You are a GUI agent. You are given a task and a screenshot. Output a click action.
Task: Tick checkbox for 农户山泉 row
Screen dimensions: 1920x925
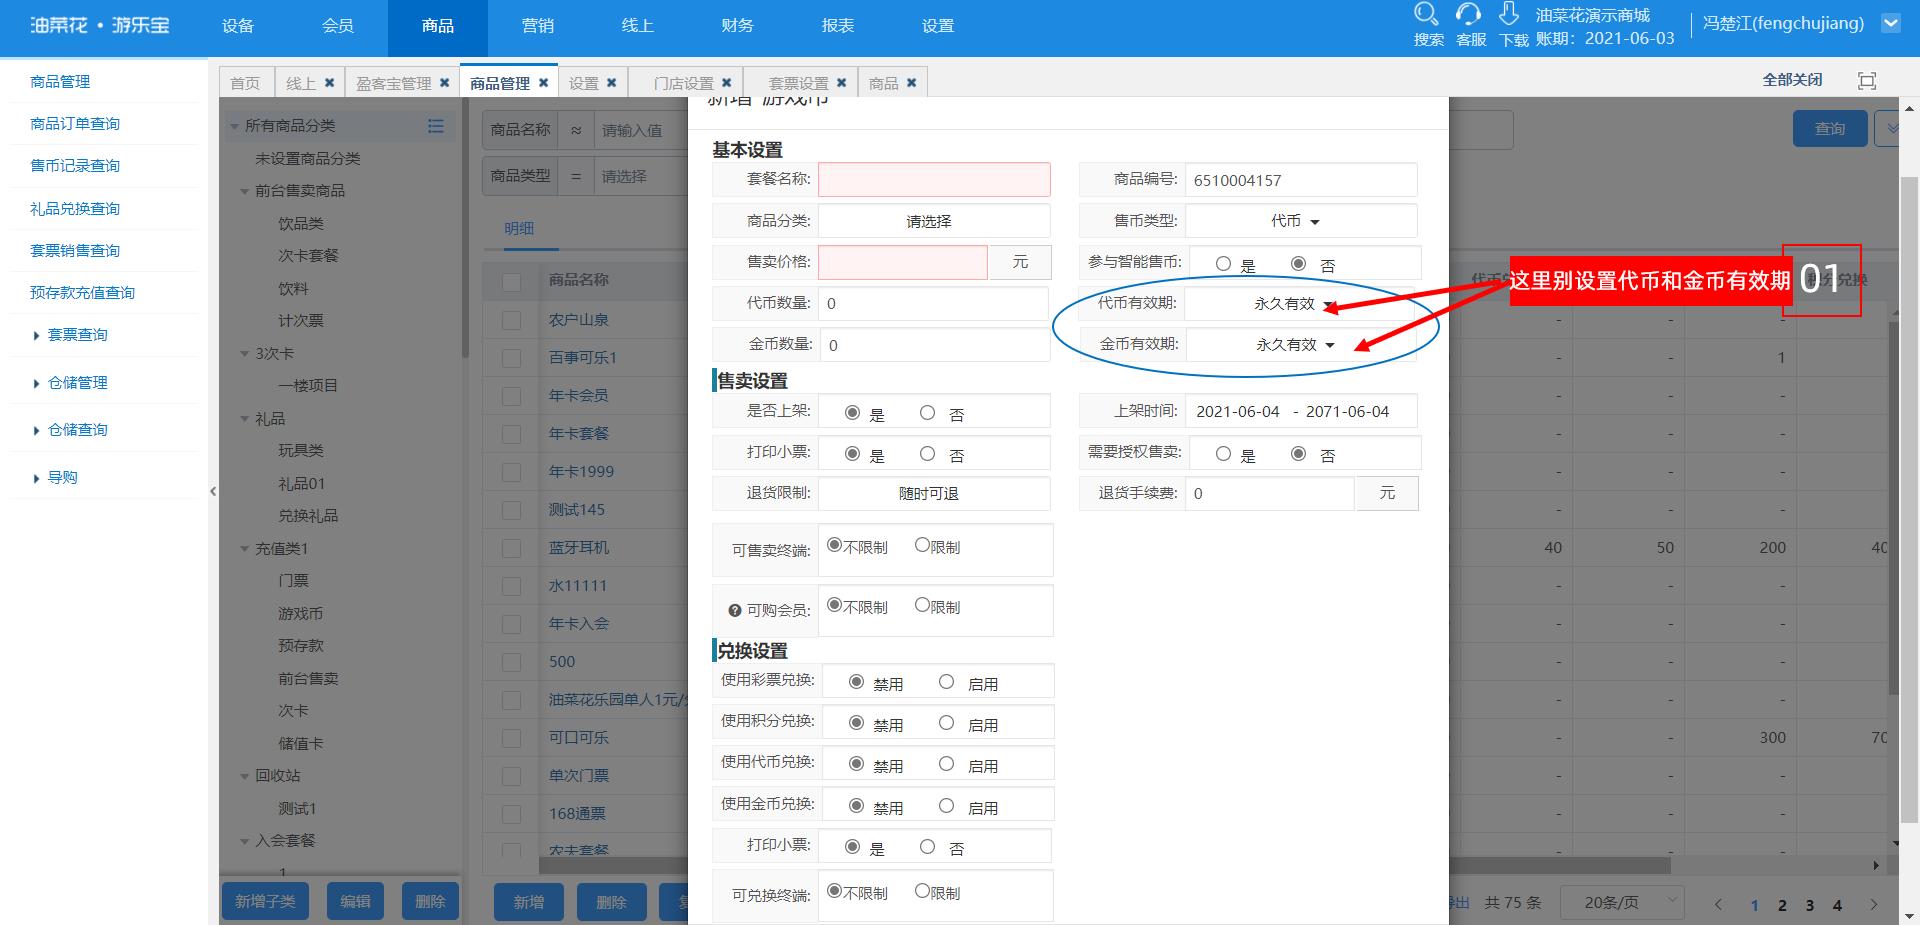coord(512,320)
